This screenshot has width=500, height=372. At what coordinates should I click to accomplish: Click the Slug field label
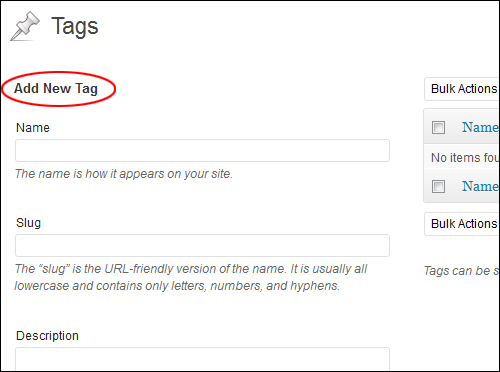tap(28, 223)
